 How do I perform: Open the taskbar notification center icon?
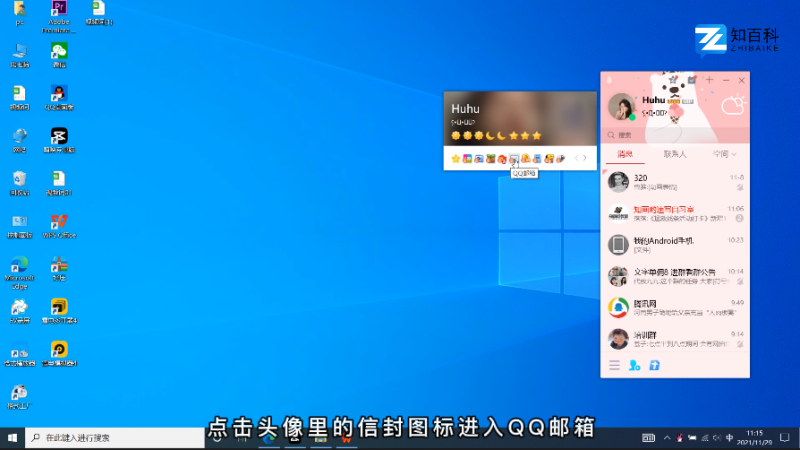point(785,438)
